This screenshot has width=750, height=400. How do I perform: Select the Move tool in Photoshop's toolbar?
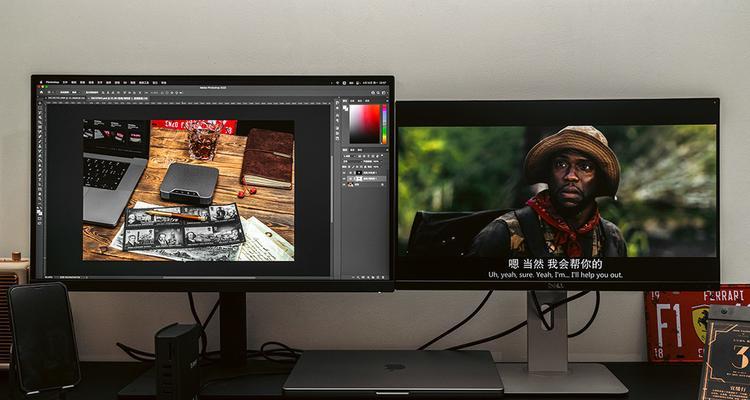tap(40, 103)
